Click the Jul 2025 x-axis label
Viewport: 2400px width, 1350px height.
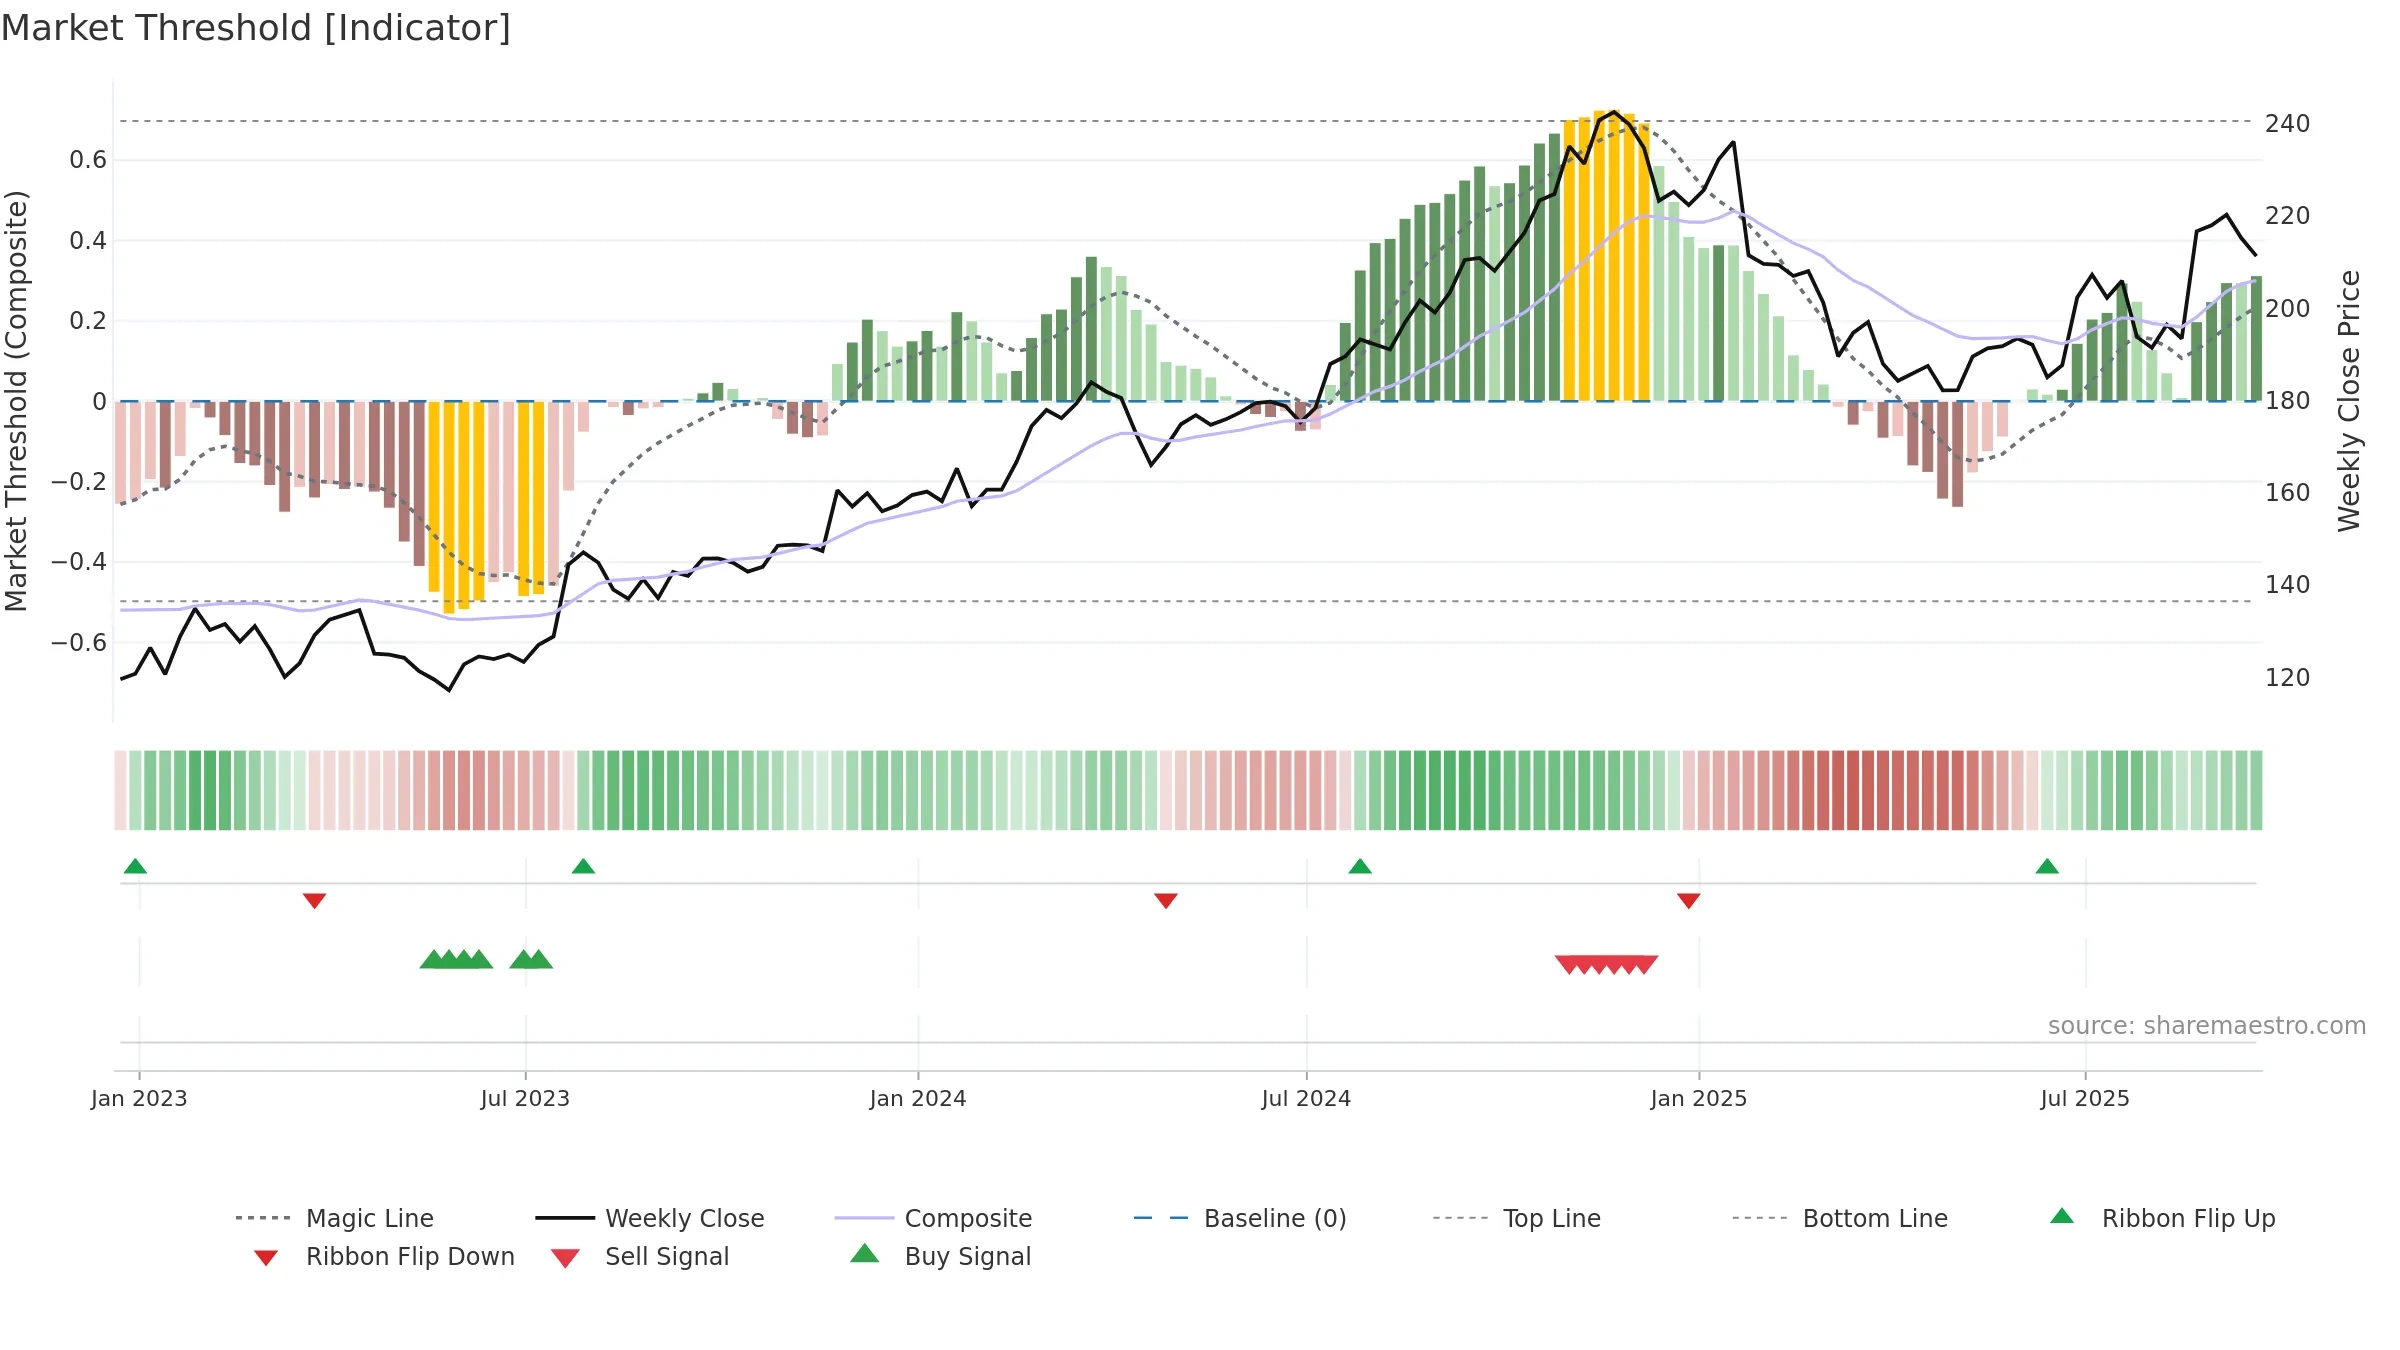(2085, 1098)
